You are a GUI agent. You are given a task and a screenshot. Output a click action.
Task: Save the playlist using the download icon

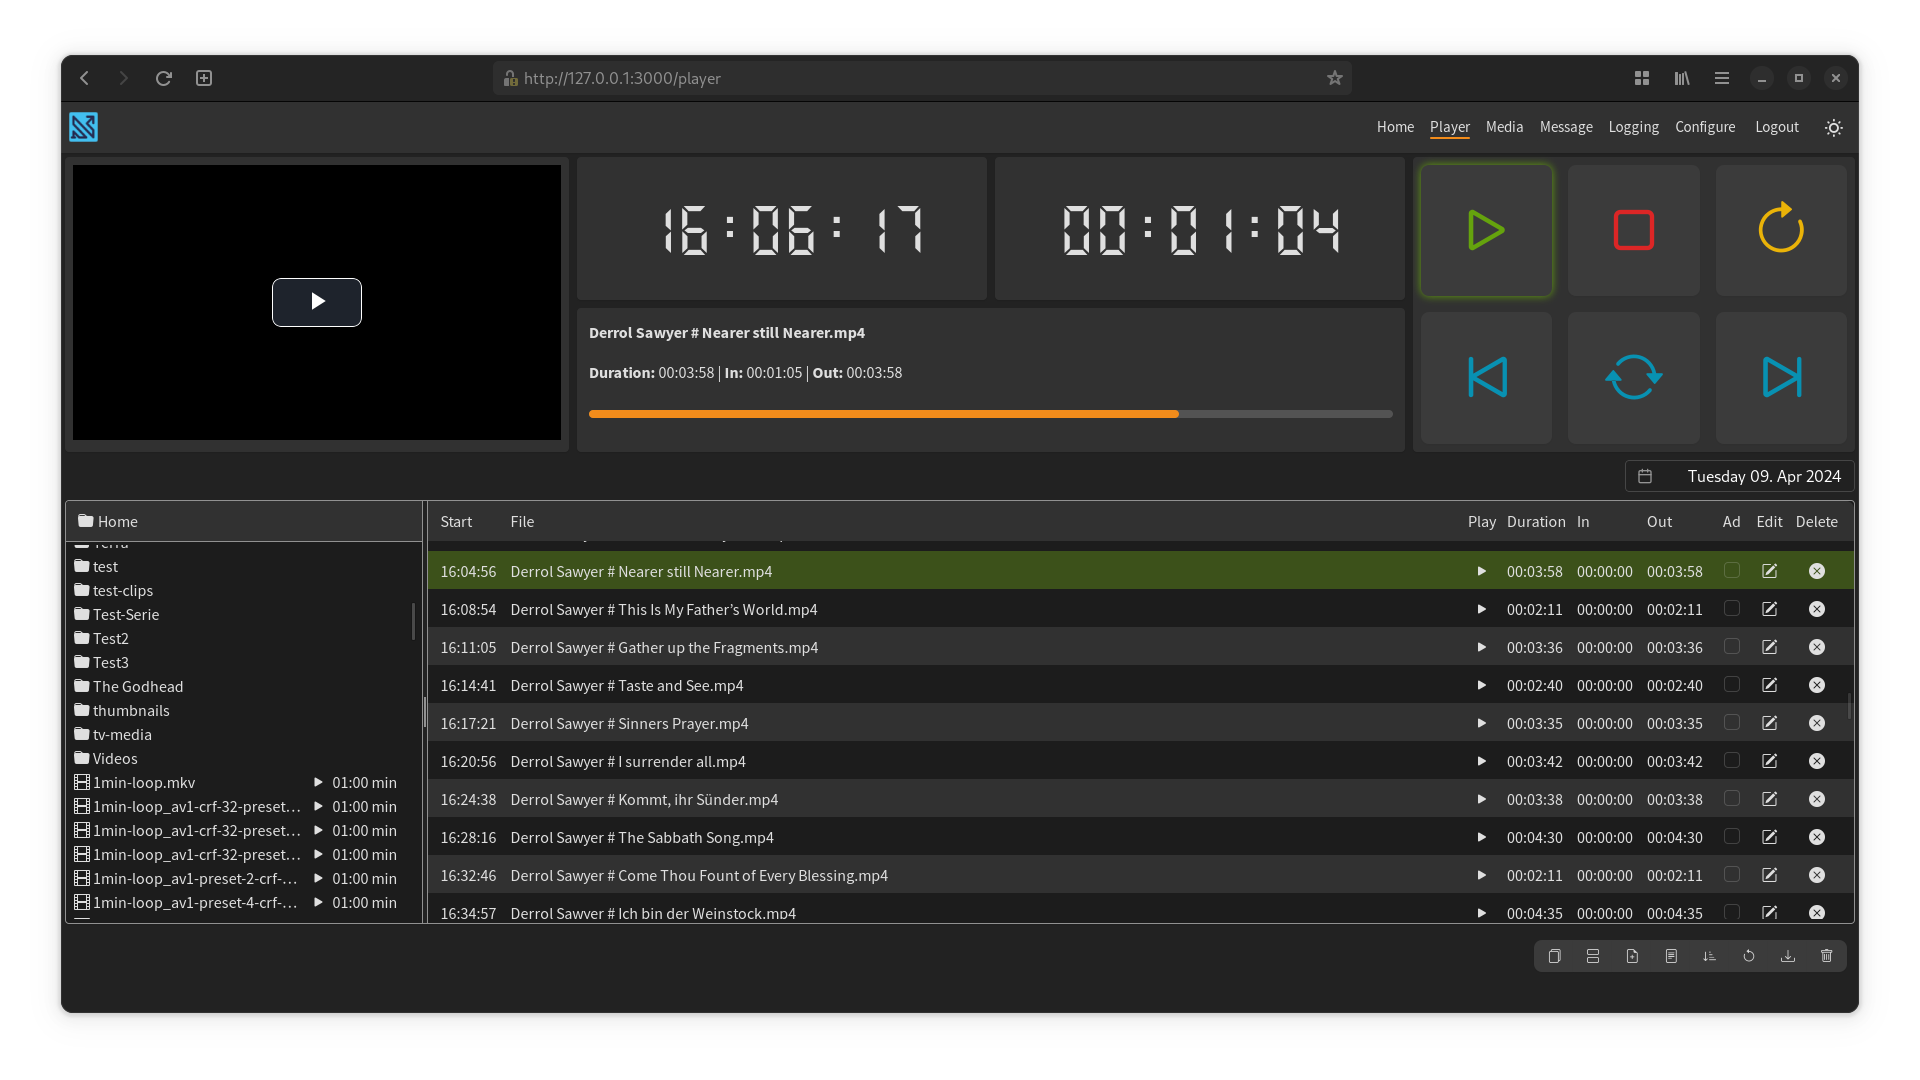(x=1788, y=956)
